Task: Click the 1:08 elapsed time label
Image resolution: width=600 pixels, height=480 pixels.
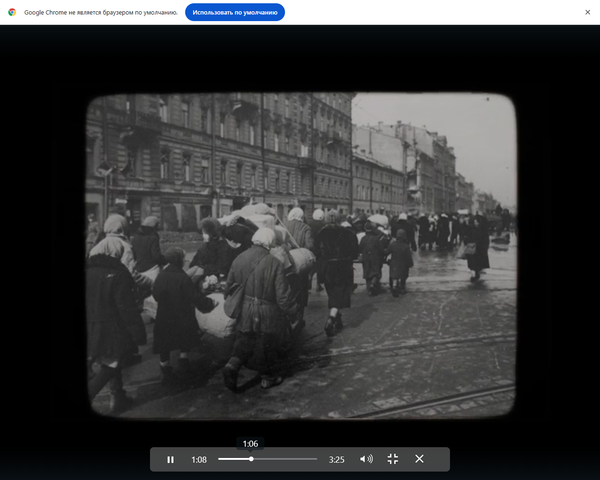Action: [x=199, y=459]
